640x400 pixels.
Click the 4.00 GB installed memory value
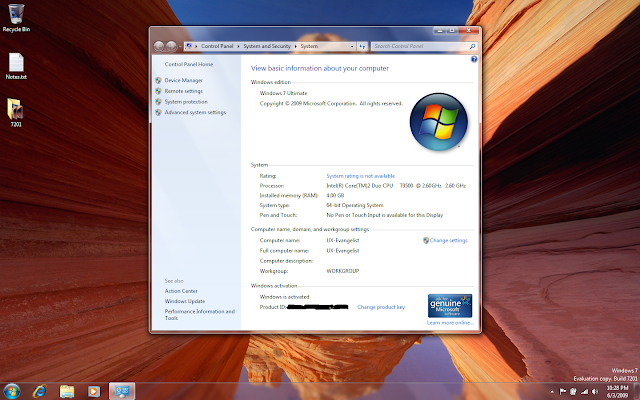pos(335,196)
